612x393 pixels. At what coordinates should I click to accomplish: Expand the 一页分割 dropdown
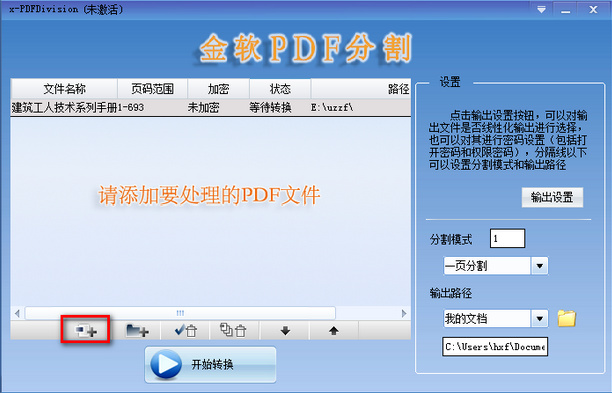pos(540,266)
